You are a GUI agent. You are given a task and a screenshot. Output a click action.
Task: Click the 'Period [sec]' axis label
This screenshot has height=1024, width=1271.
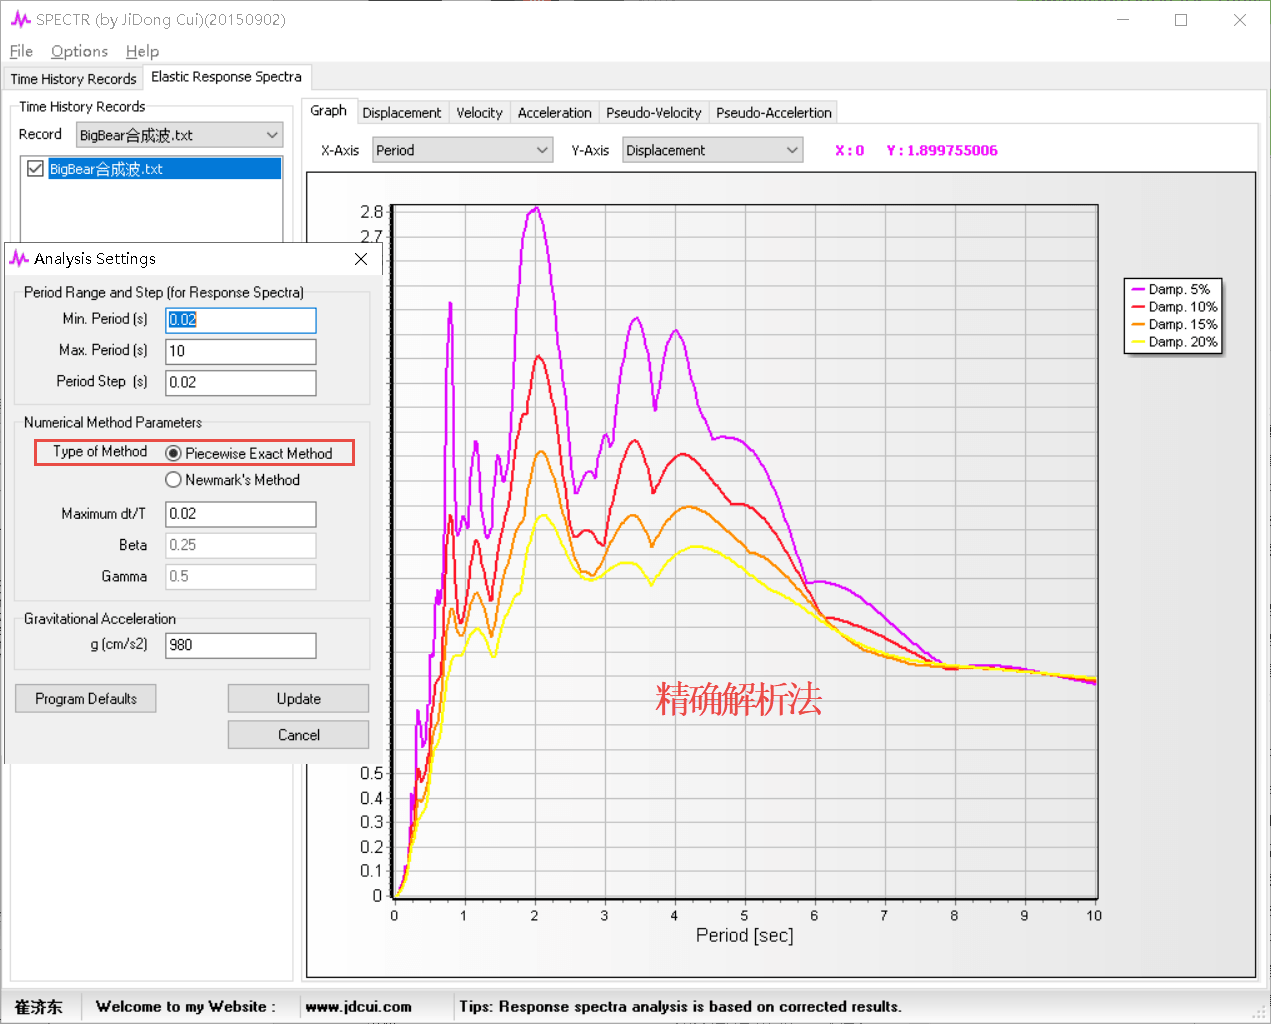745,936
